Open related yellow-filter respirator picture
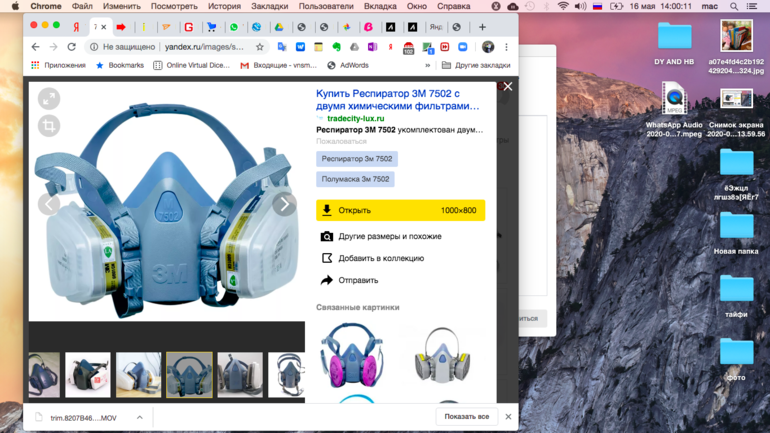770x433 pixels. click(x=441, y=356)
